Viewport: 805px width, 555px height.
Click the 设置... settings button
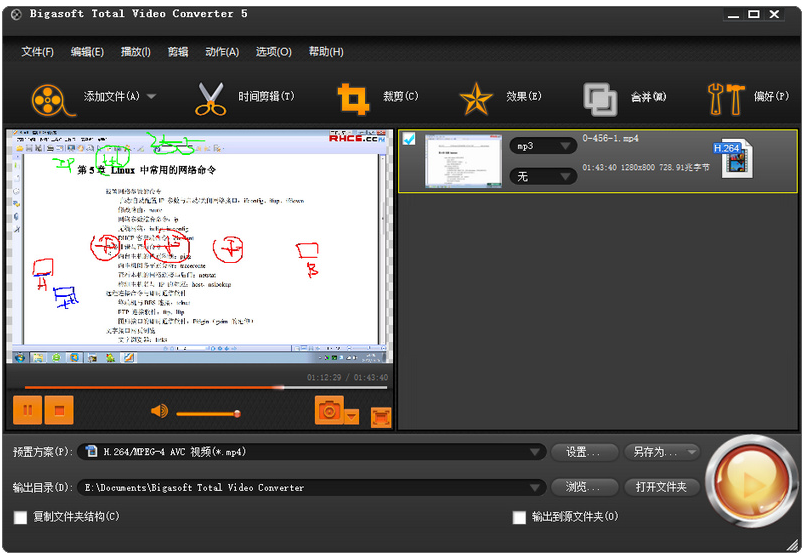[584, 452]
